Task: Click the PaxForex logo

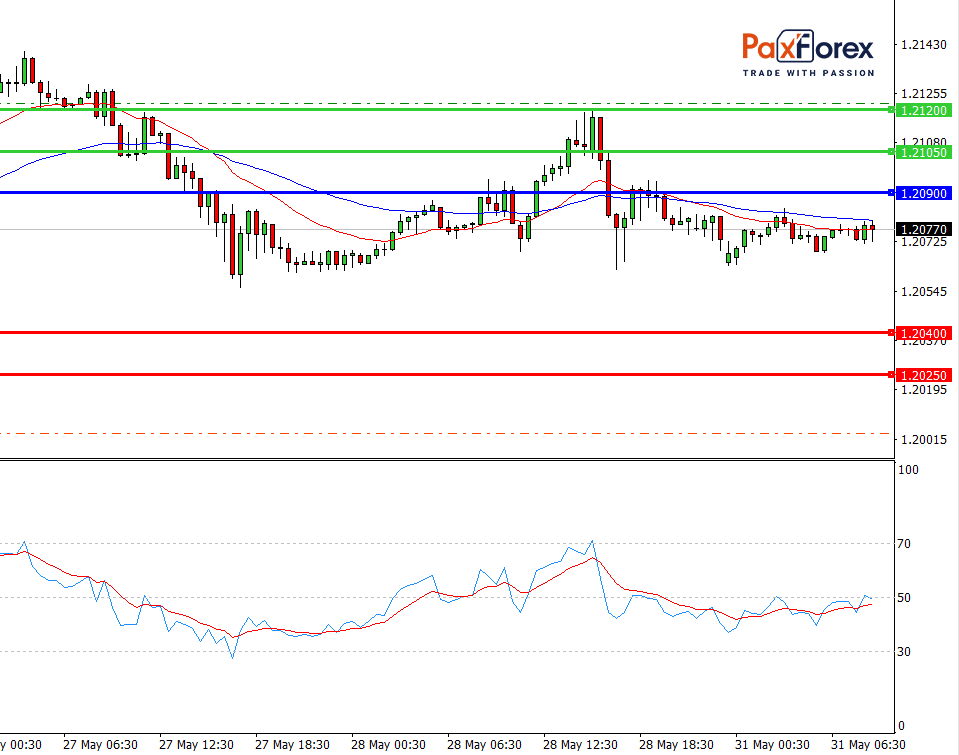Action: (807, 47)
